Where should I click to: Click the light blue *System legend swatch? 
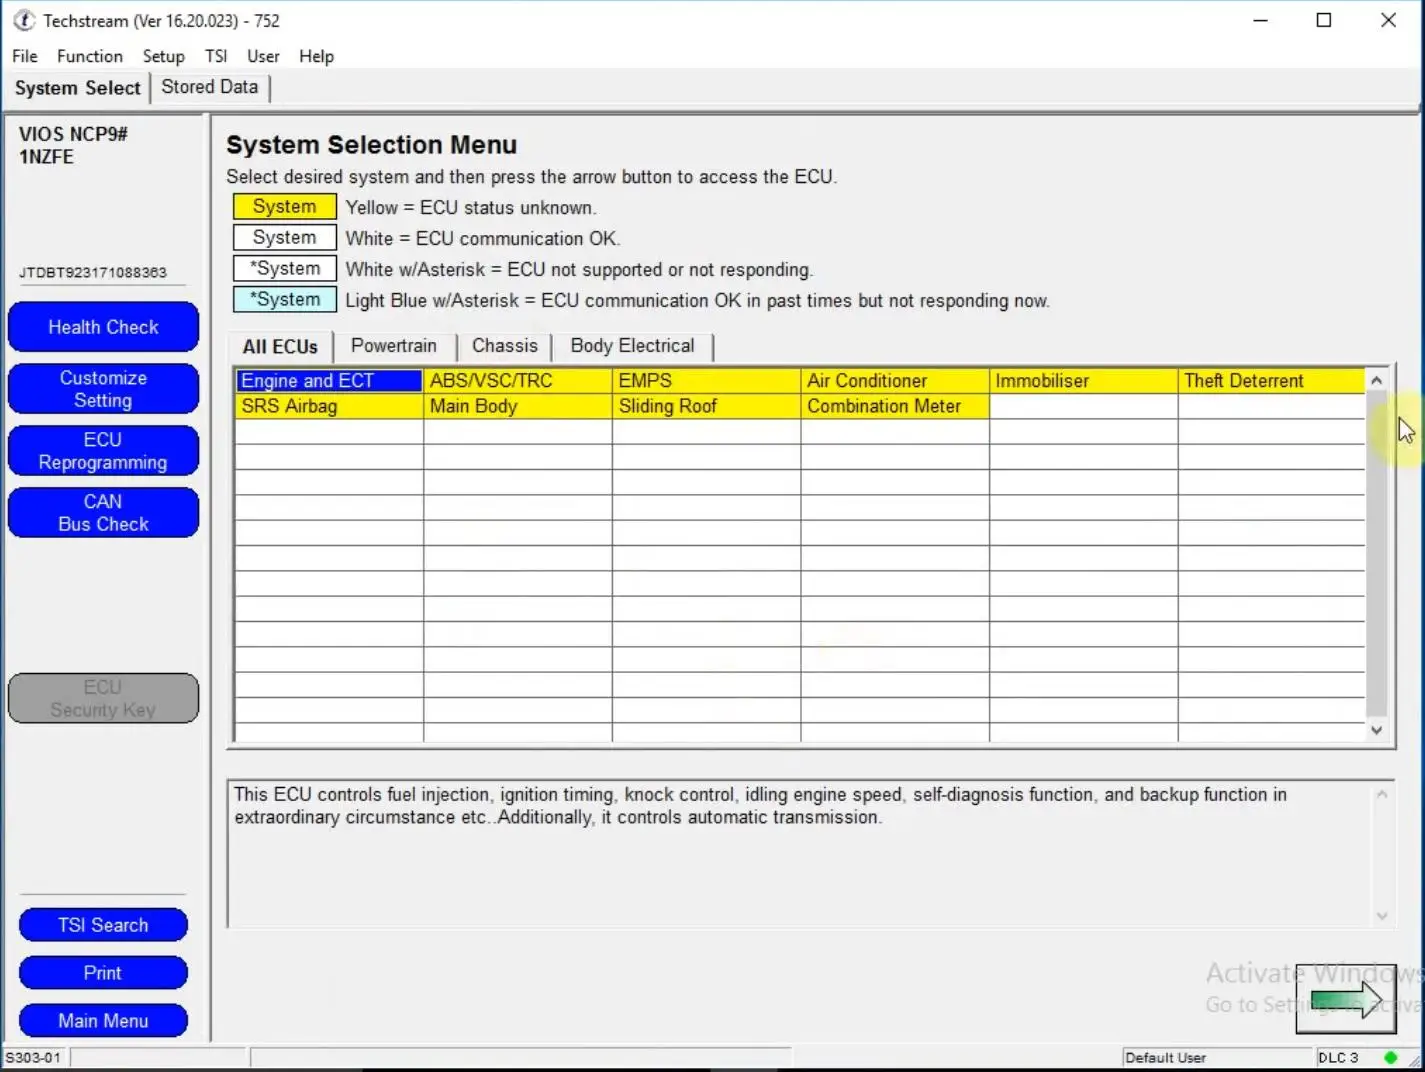tap(284, 300)
